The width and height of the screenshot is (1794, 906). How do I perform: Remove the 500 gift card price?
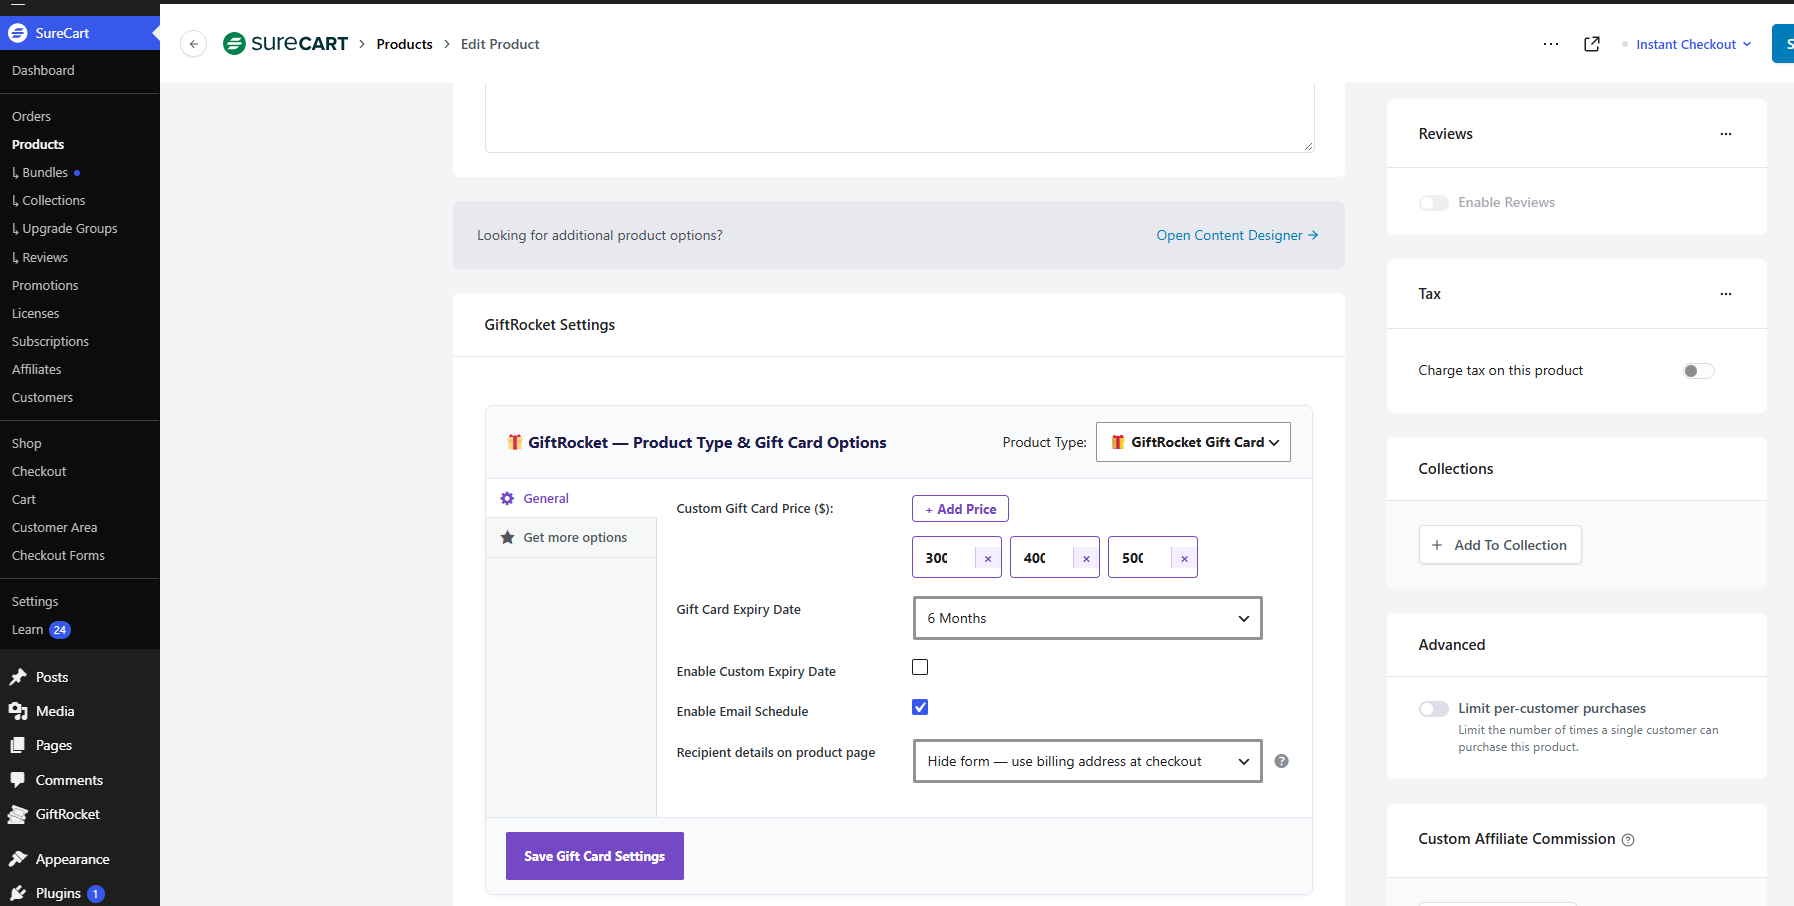[1184, 558]
